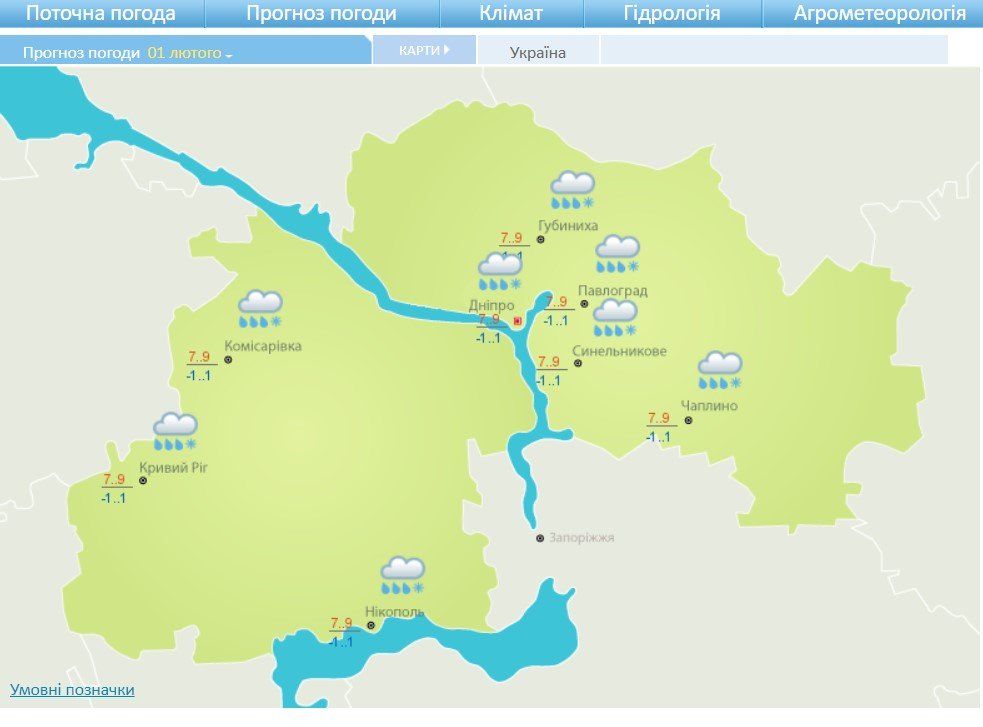The height and width of the screenshot is (727, 983).
Task: Click the rain-snow icon above Павлоград
Action: (x=617, y=254)
